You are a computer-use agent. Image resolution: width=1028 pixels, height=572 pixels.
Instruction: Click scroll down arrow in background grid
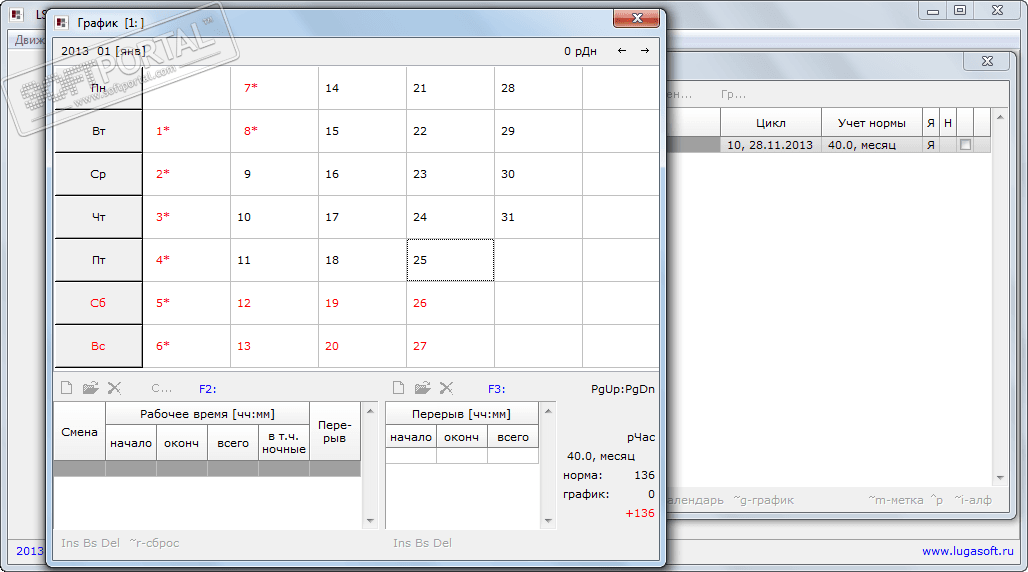tap(1000, 478)
